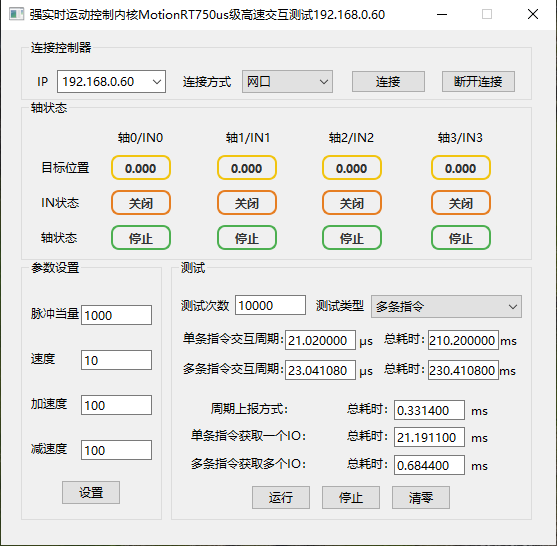The image size is (557, 546).
Task: Select the 加速度 input box
Action: click(x=116, y=405)
